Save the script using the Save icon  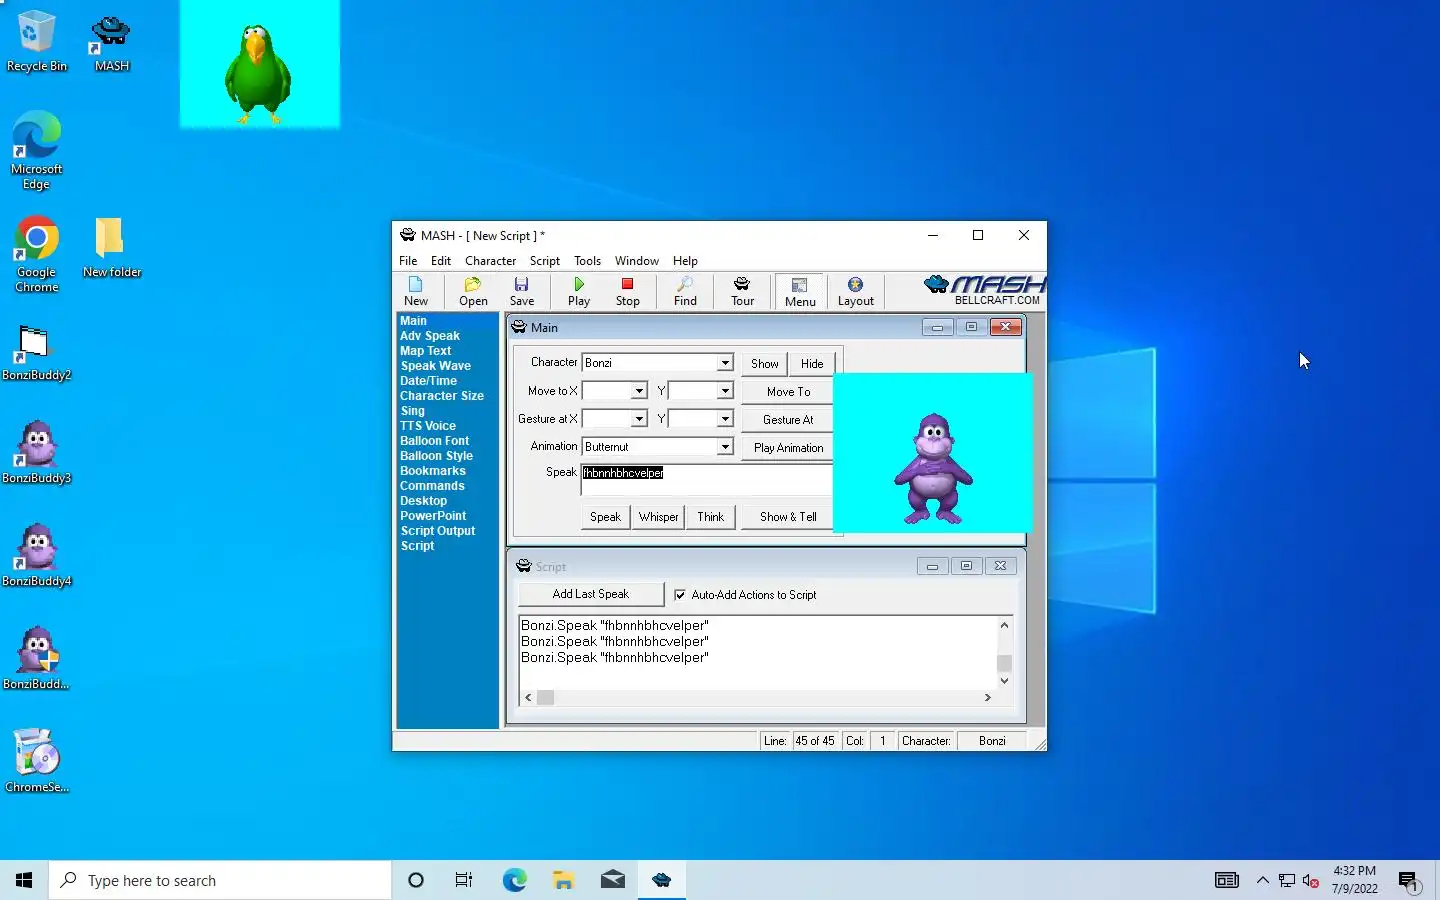click(x=522, y=291)
